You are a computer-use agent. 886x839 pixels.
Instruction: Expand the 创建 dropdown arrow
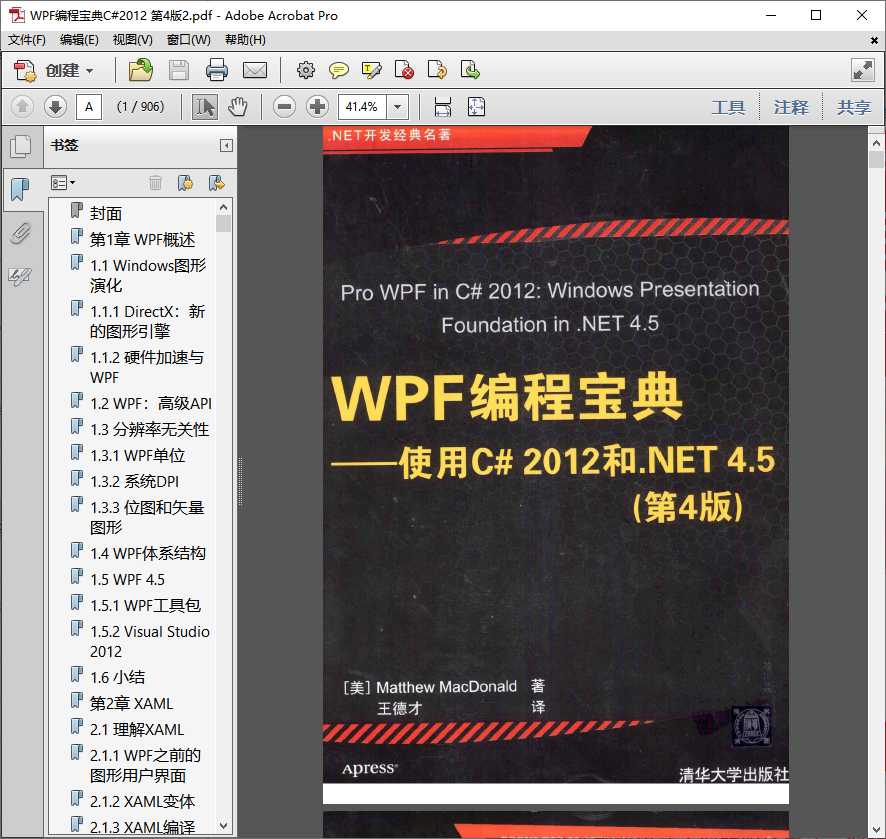(89, 71)
